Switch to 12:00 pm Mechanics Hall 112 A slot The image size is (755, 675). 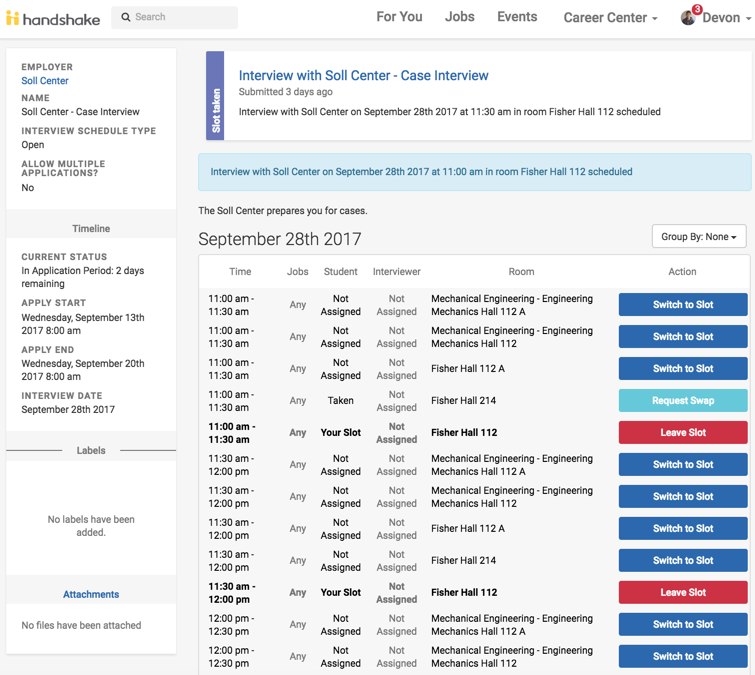[x=683, y=624]
